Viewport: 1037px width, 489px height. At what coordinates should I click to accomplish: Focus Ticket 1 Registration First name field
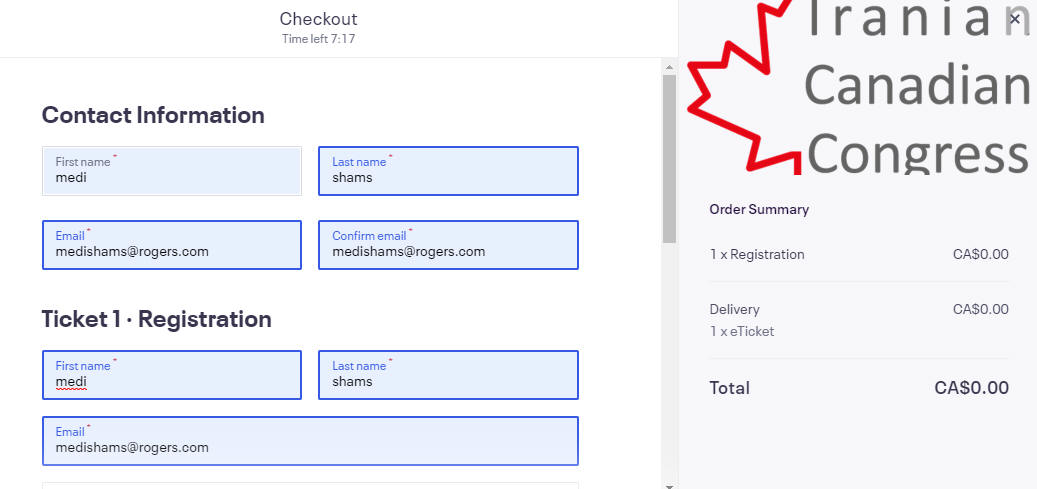pos(172,375)
